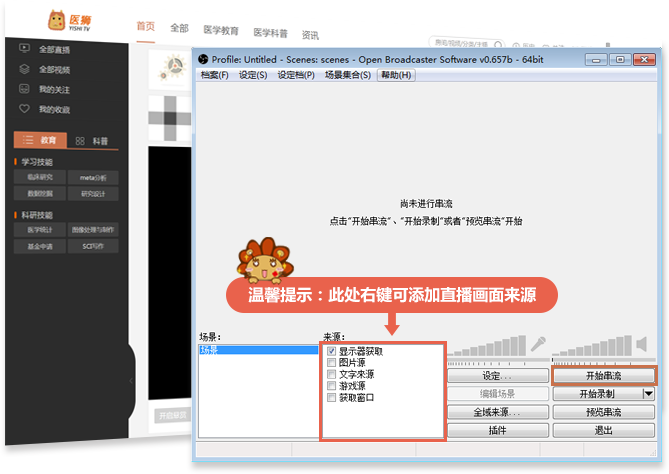Open 全部直播 monitor icon in sidebar
Image resolution: width=669 pixels, height=474 pixels.
tap(24, 49)
